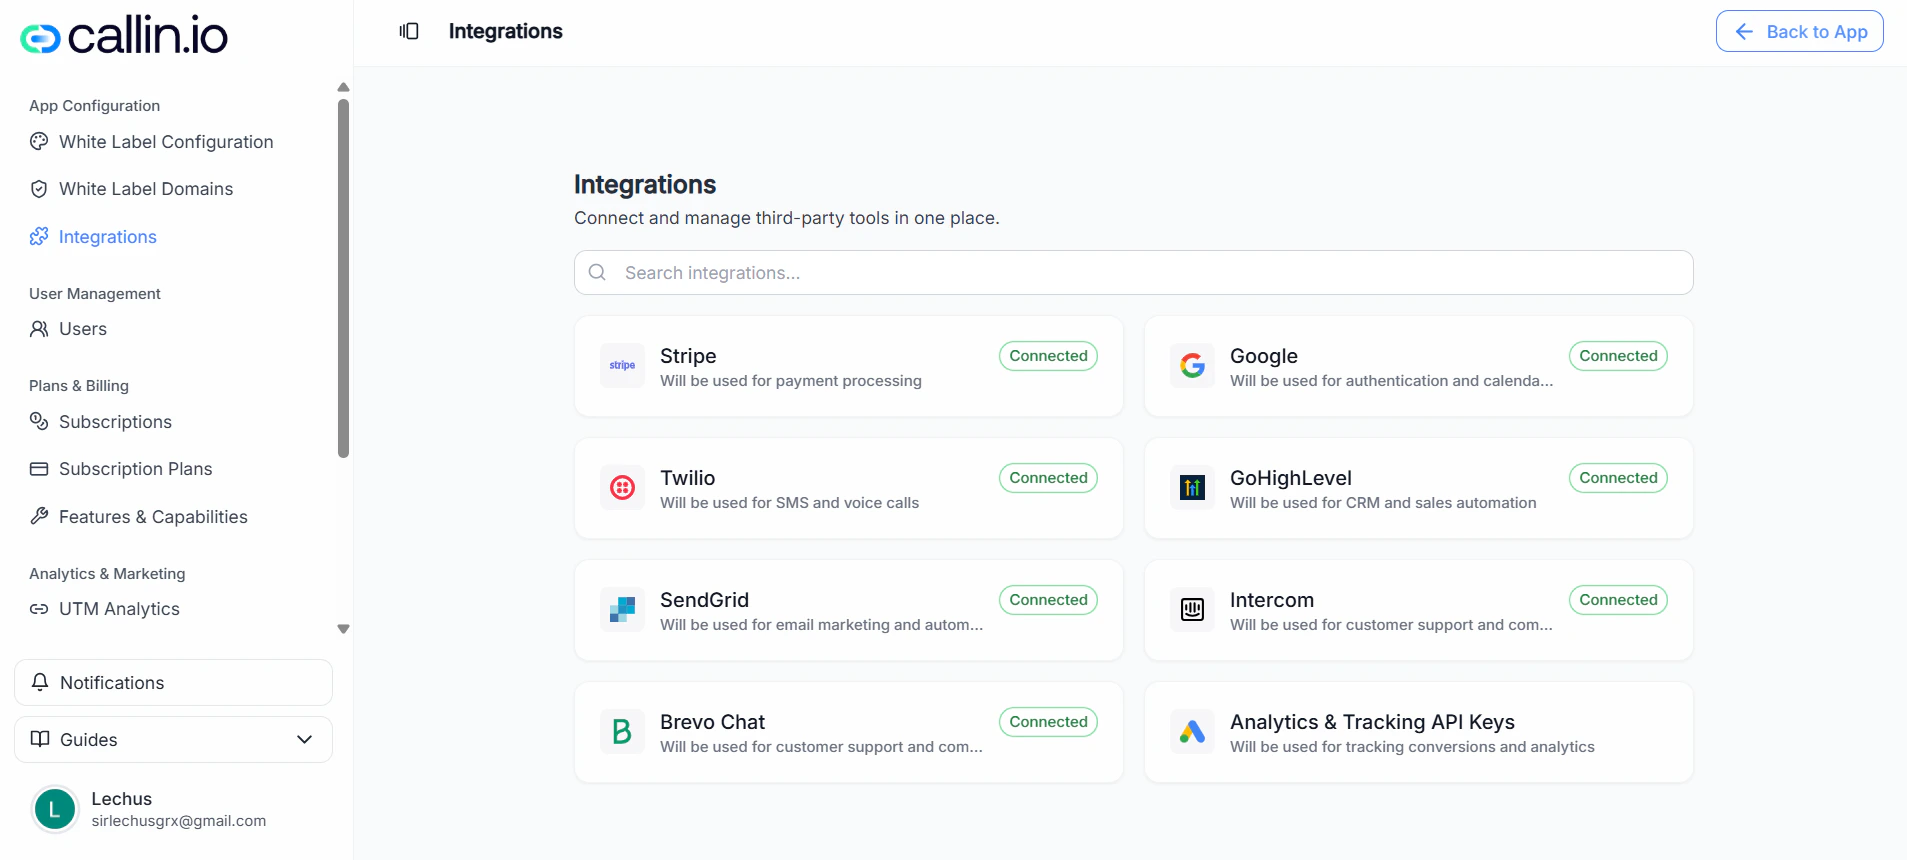The image size is (1907, 860).
Task: Expand the Guides dropdown chevron
Action: 305,739
